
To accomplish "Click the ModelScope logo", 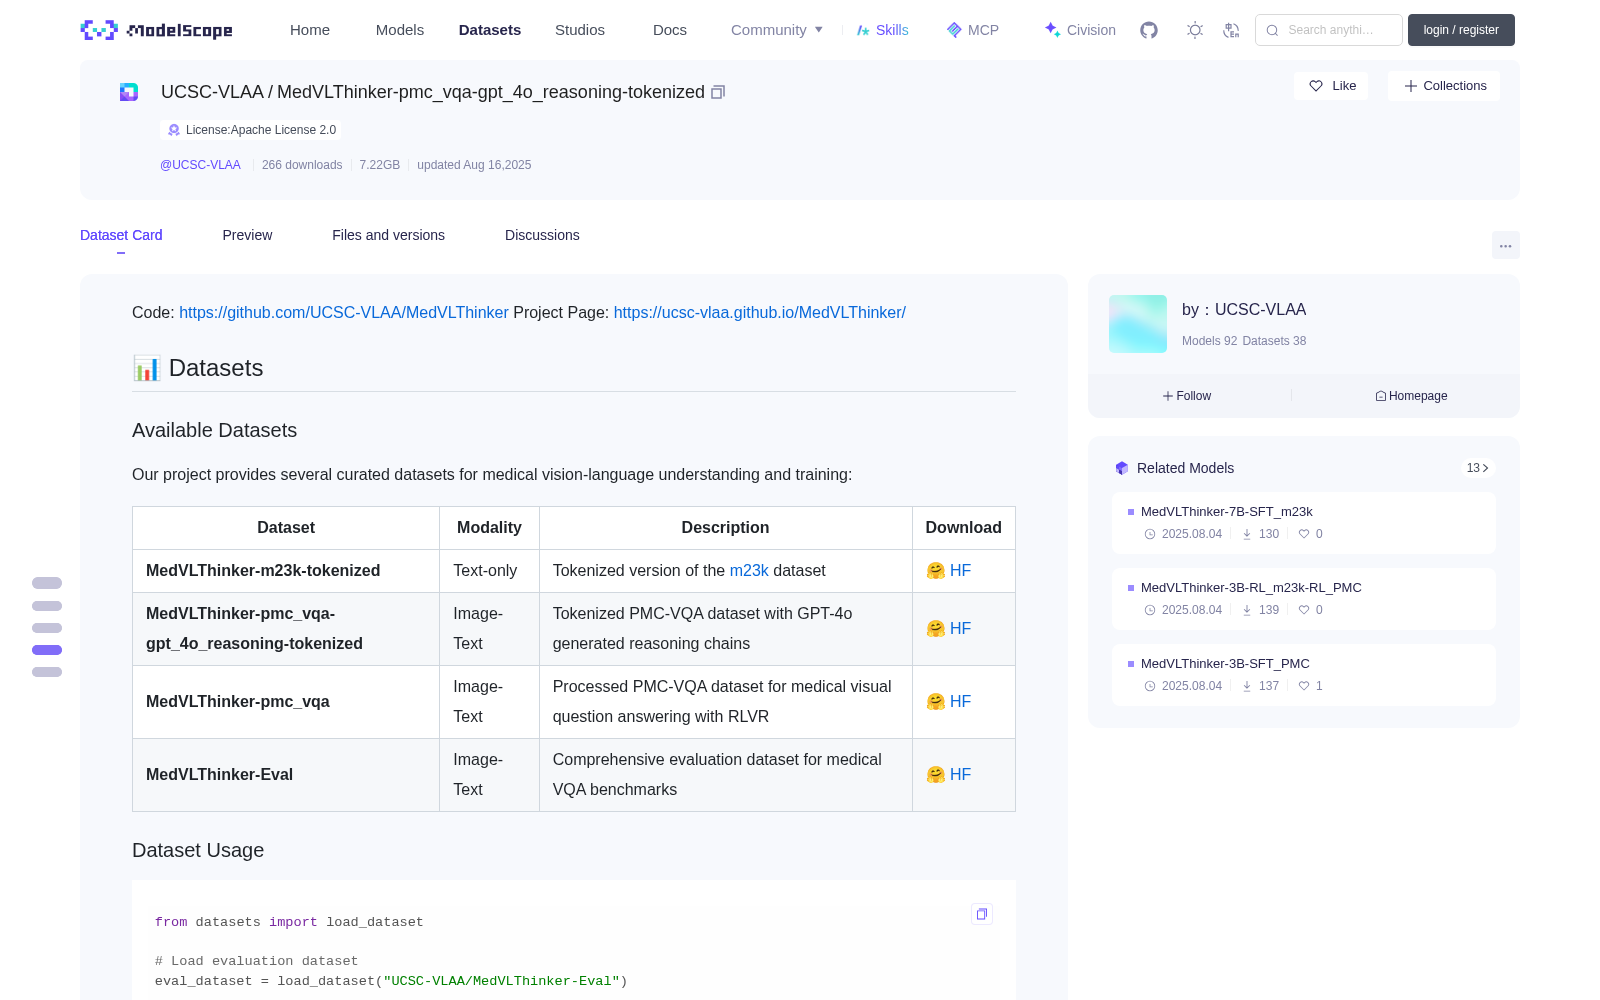I will coord(157,30).
